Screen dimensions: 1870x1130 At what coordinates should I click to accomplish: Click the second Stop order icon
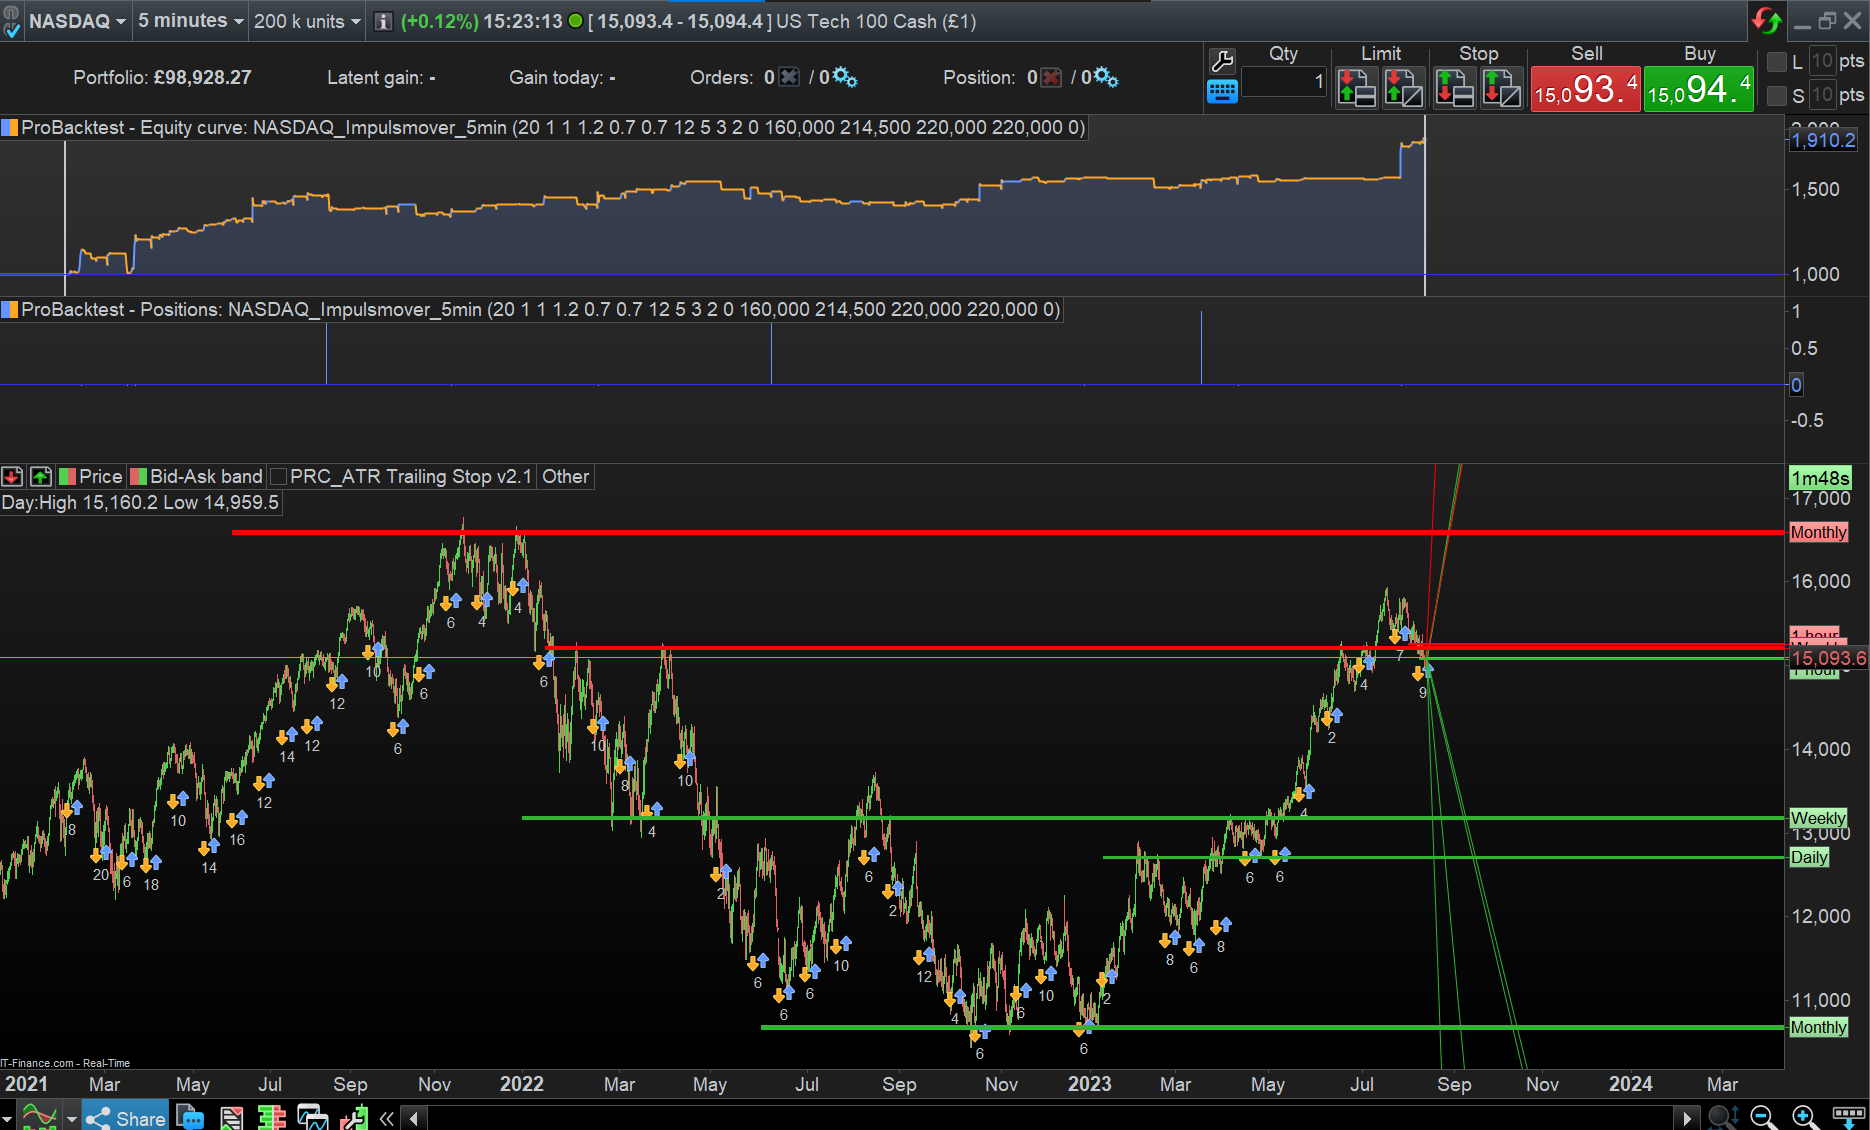[1502, 88]
